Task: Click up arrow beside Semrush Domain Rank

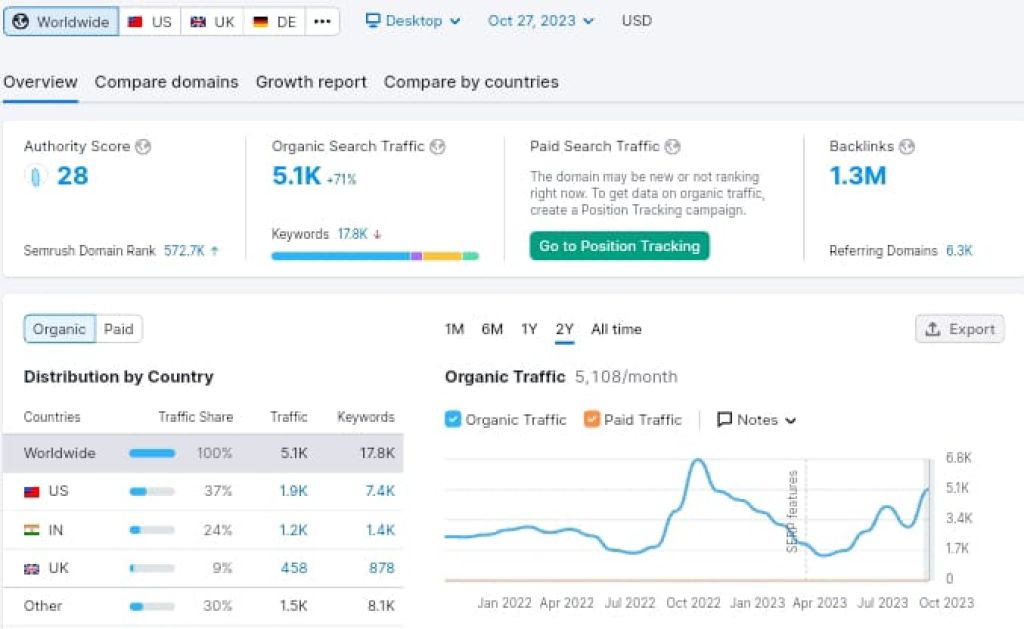Action: (214, 250)
